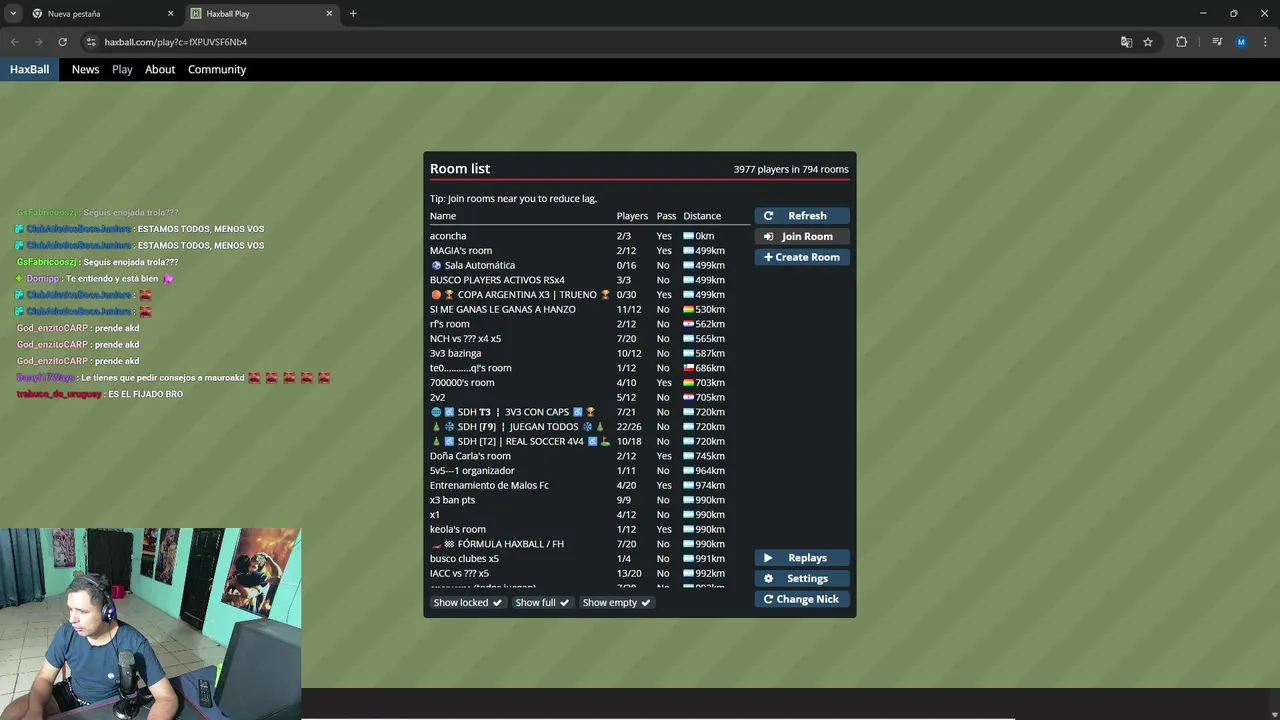Select 700000's room row
The height and width of the screenshot is (720, 1280).
click(x=590, y=383)
